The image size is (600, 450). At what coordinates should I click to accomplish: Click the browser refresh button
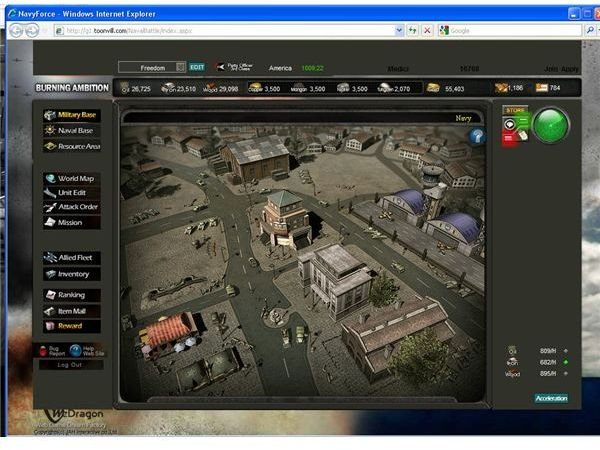point(412,31)
